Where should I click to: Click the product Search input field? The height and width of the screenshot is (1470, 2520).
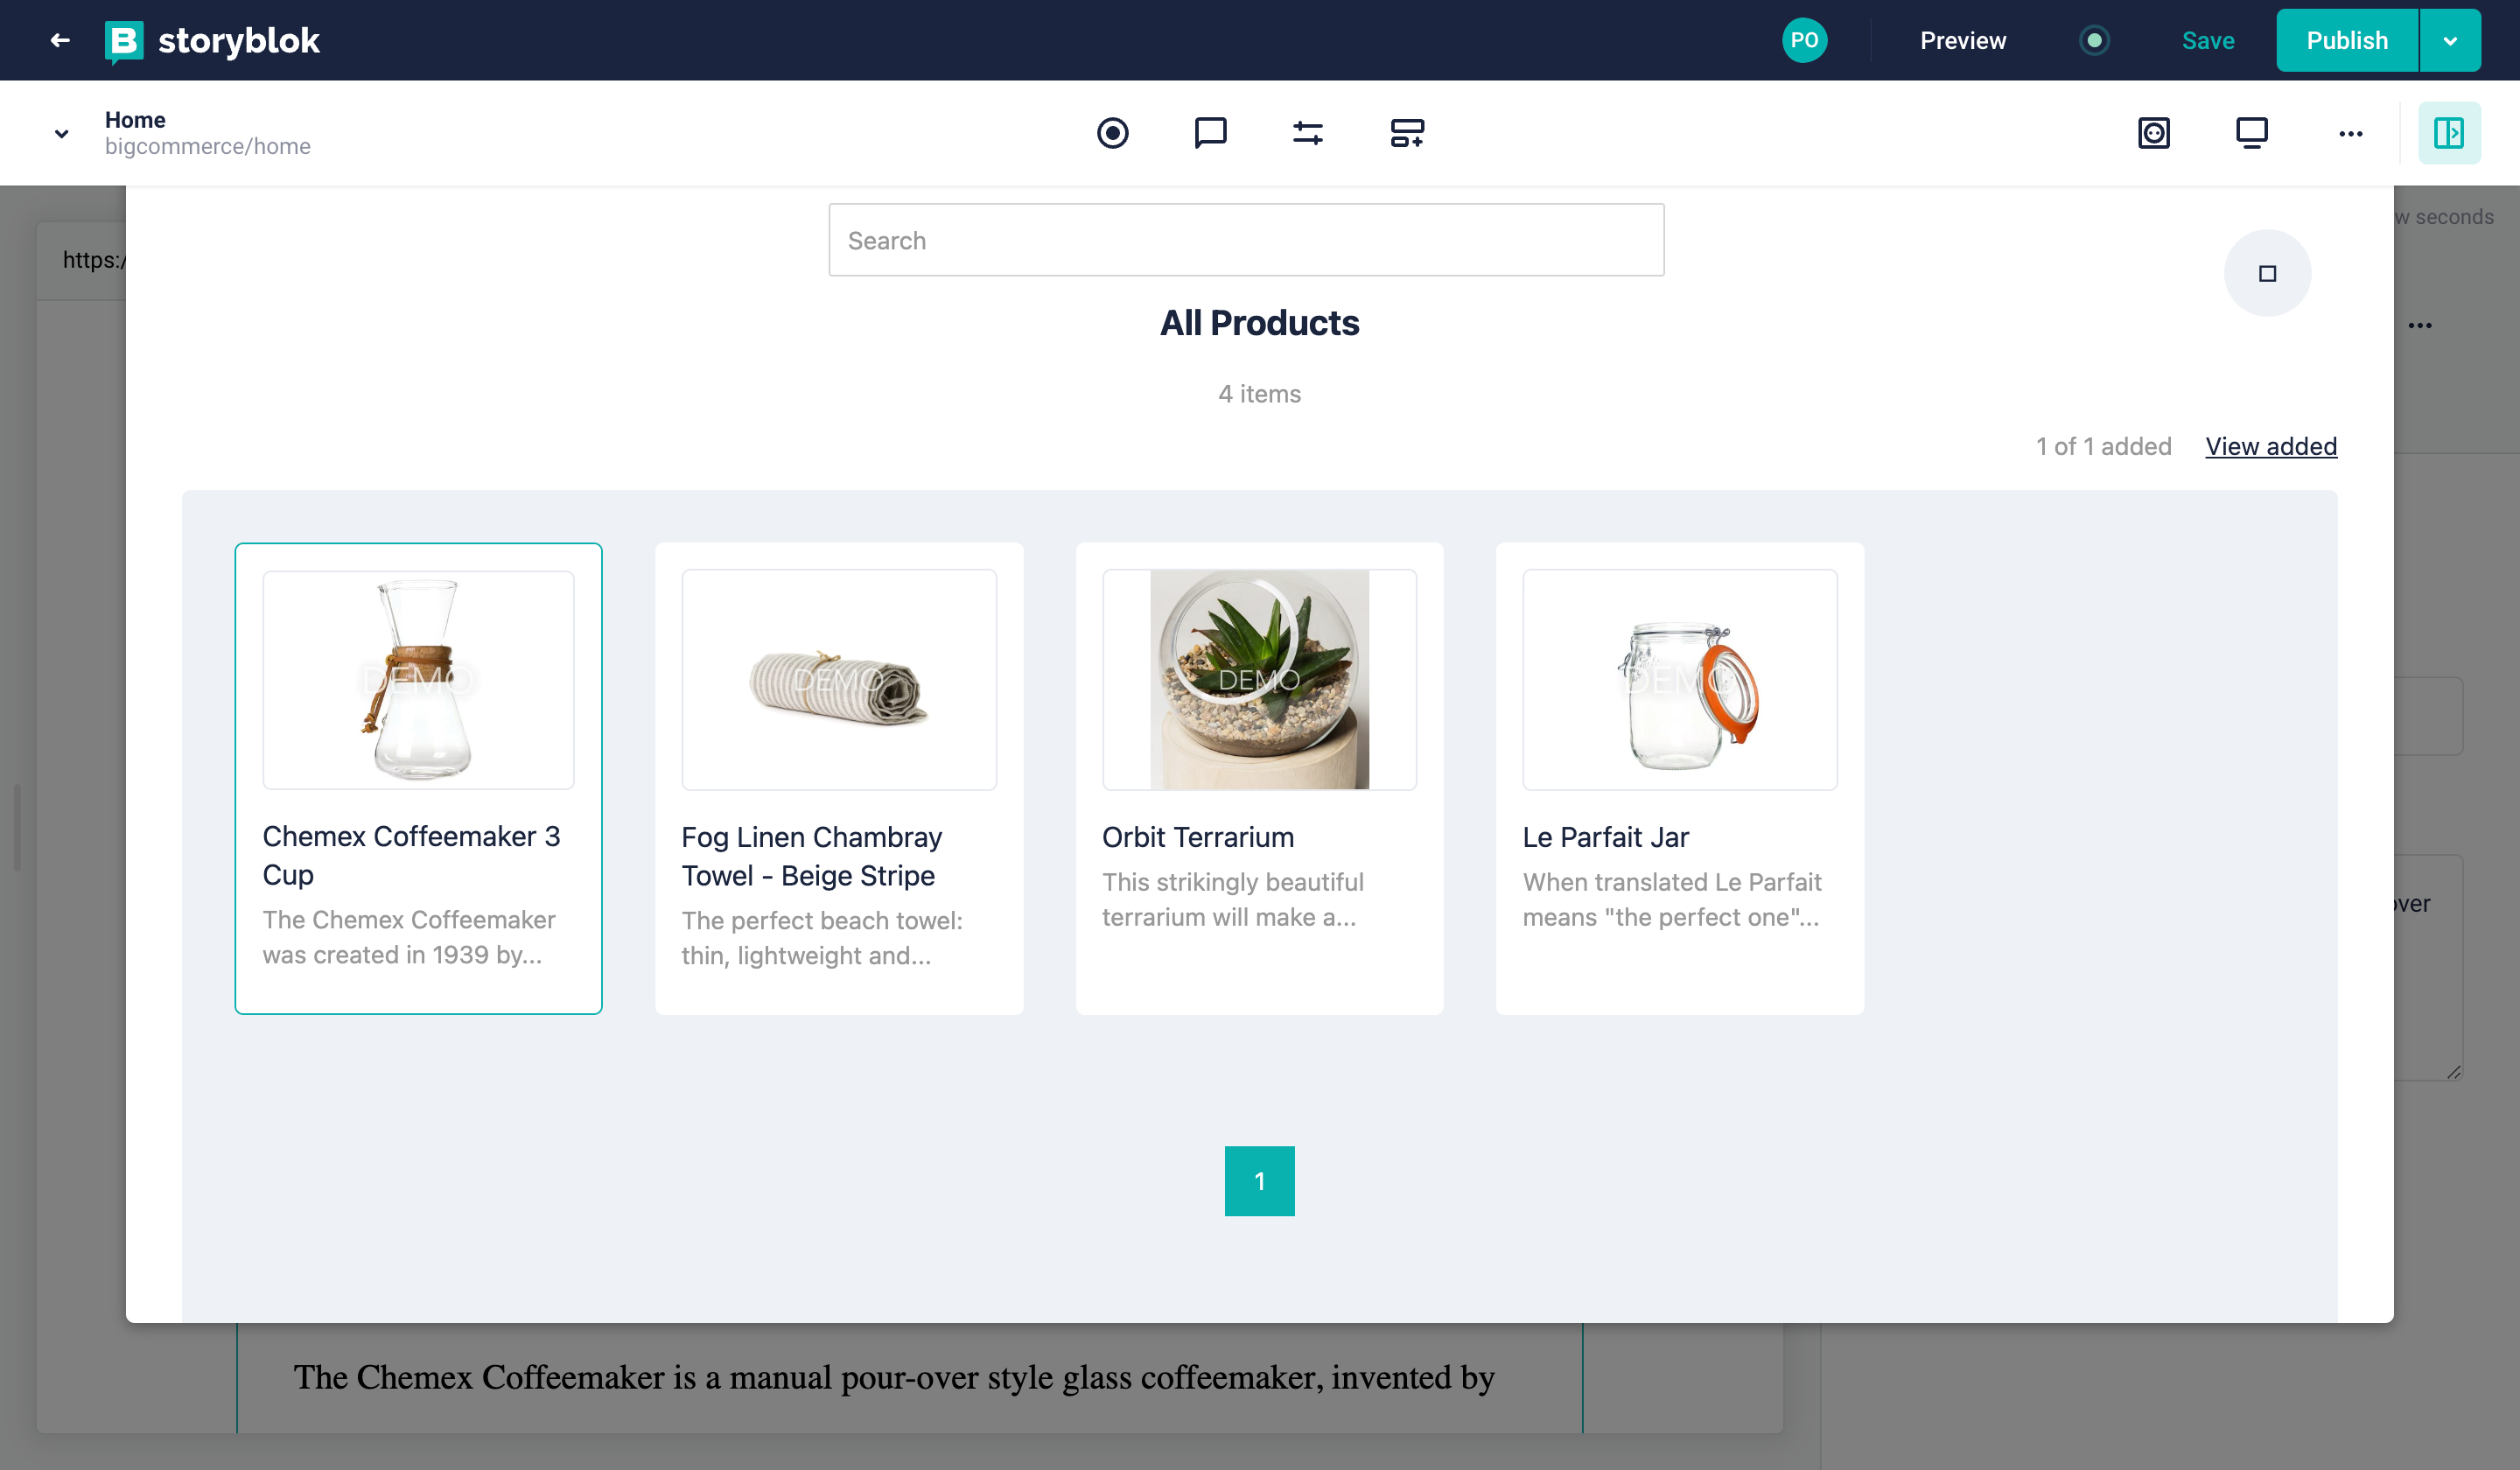pos(1246,240)
